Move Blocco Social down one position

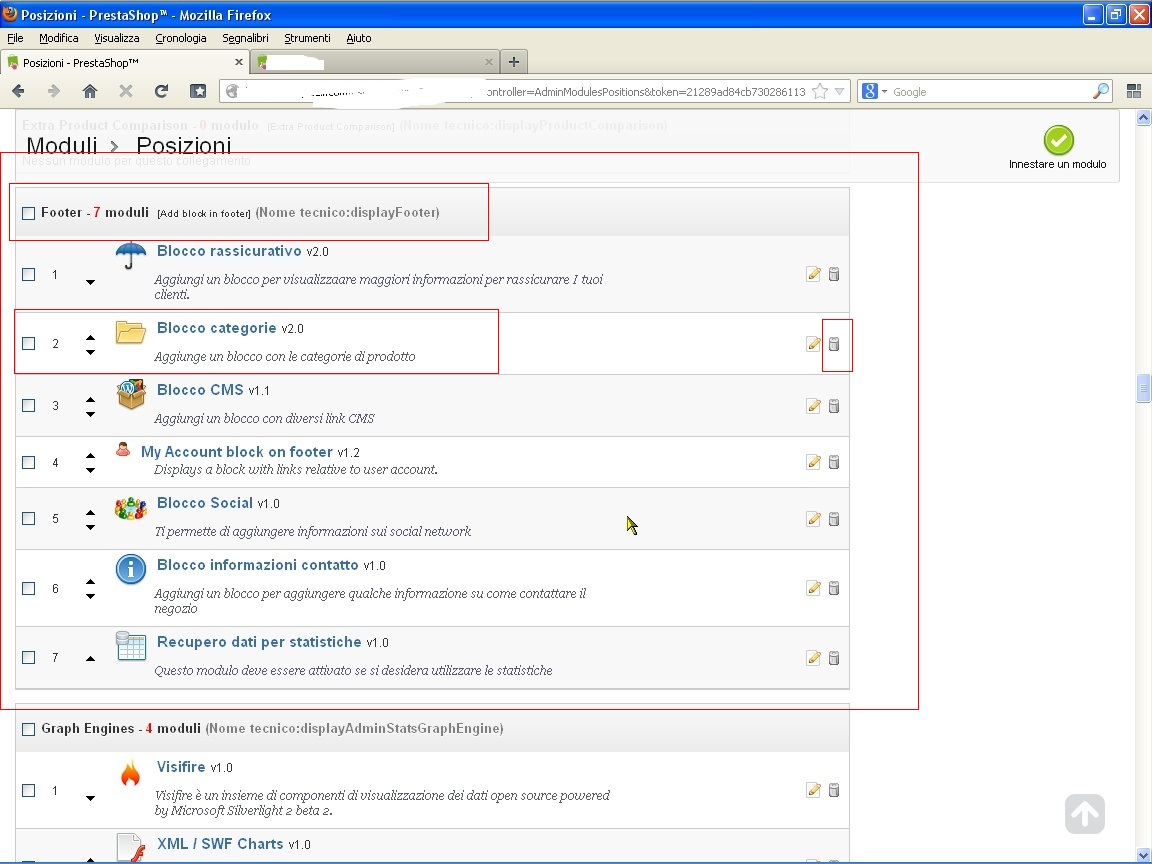[x=90, y=527]
